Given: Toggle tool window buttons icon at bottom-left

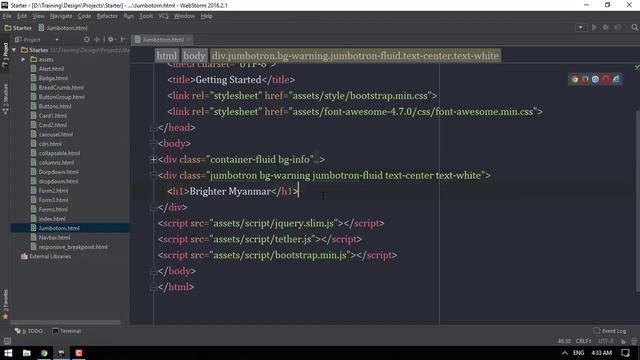Looking at the screenshot, I should (7, 341).
